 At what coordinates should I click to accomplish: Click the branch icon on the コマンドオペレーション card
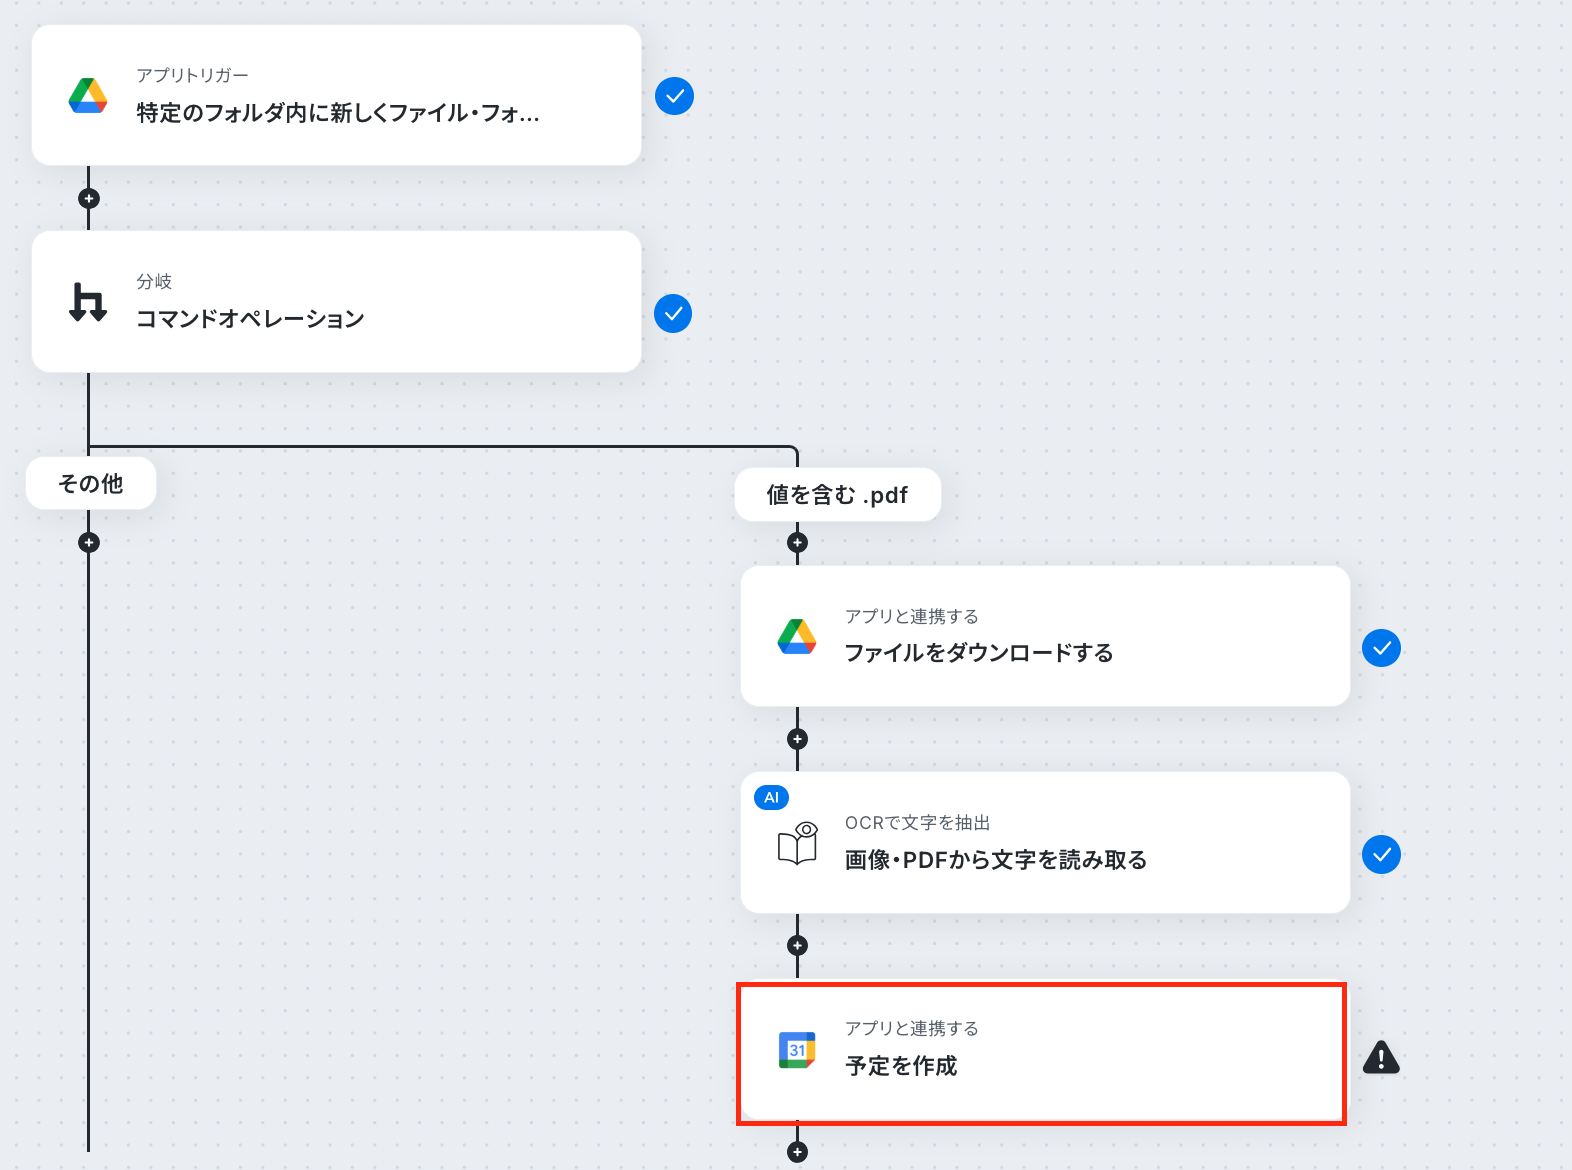click(x=88, y=302)
